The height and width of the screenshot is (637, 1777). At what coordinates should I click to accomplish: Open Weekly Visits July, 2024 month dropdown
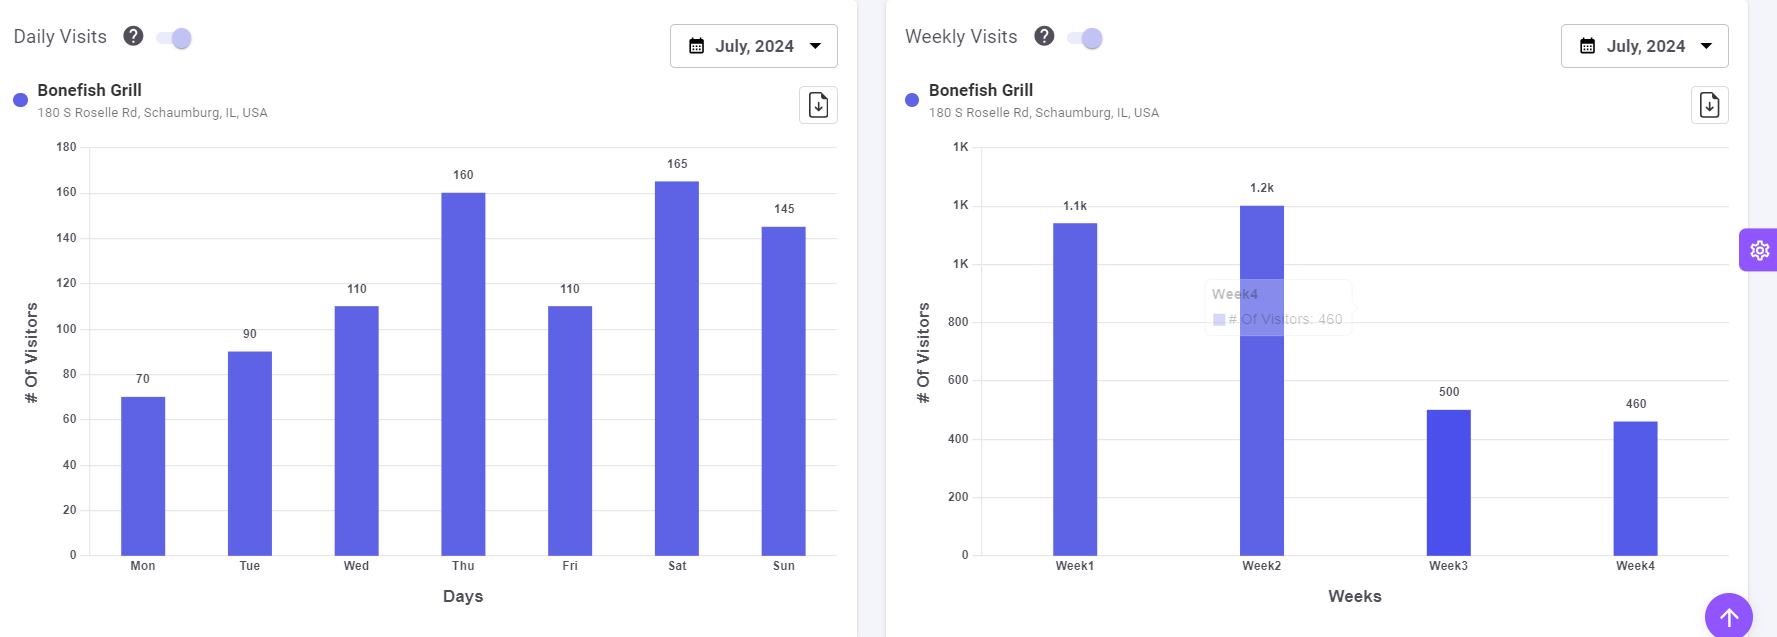[1645, 46]
